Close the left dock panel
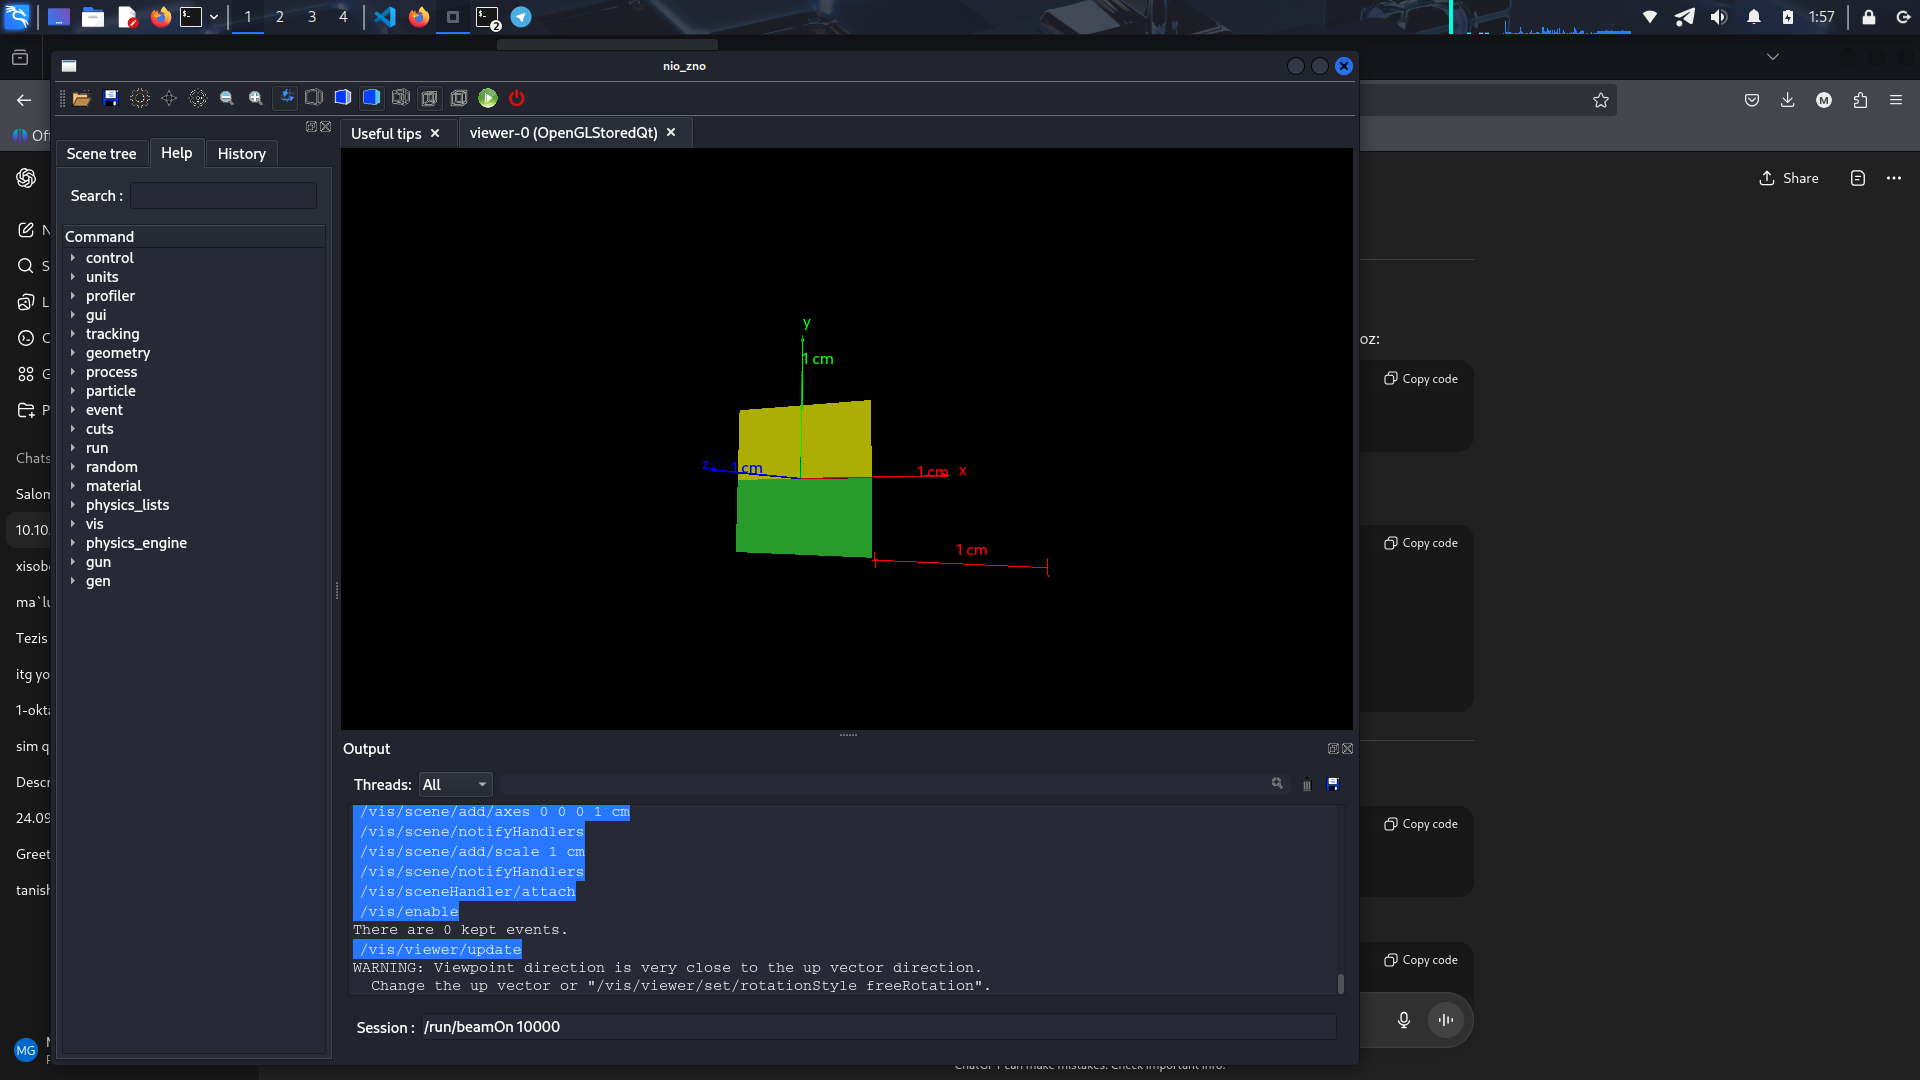 coord(325,127)
